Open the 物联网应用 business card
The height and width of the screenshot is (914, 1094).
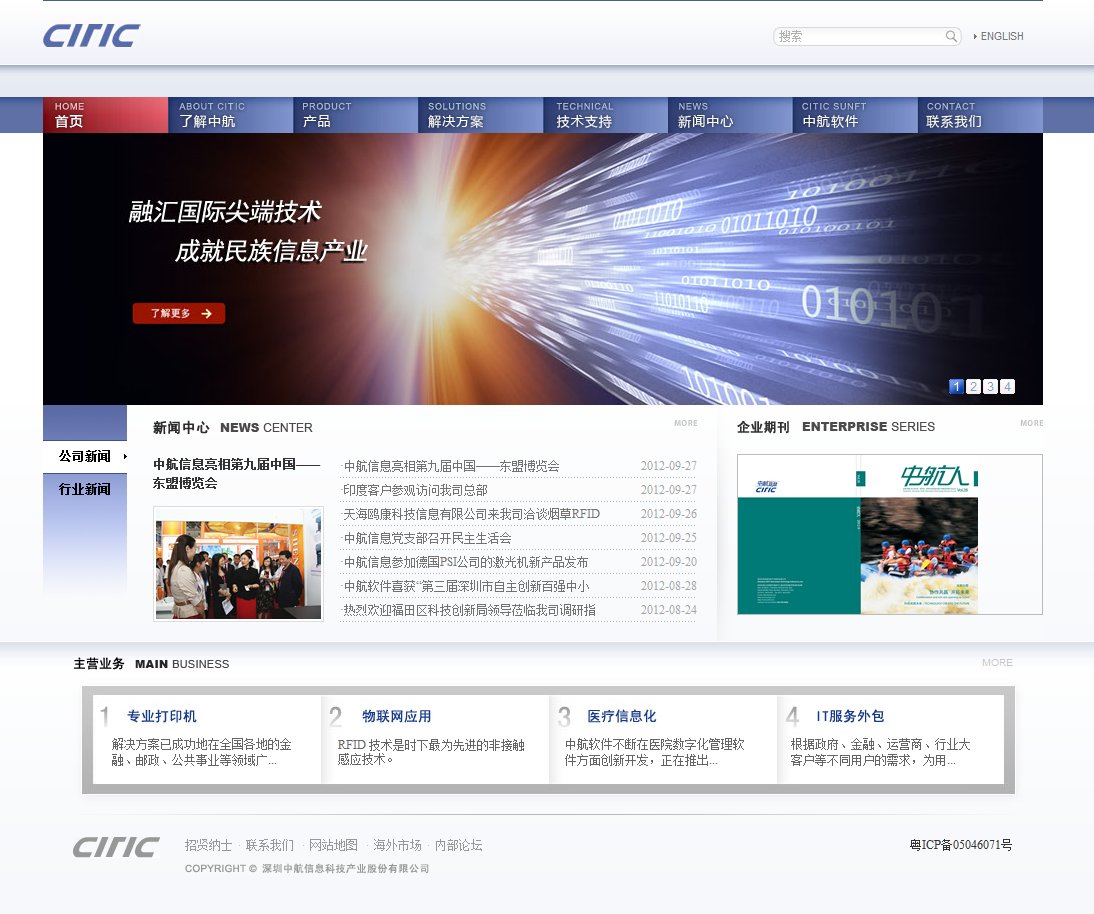pyautogui.click(x=396, y=717)
